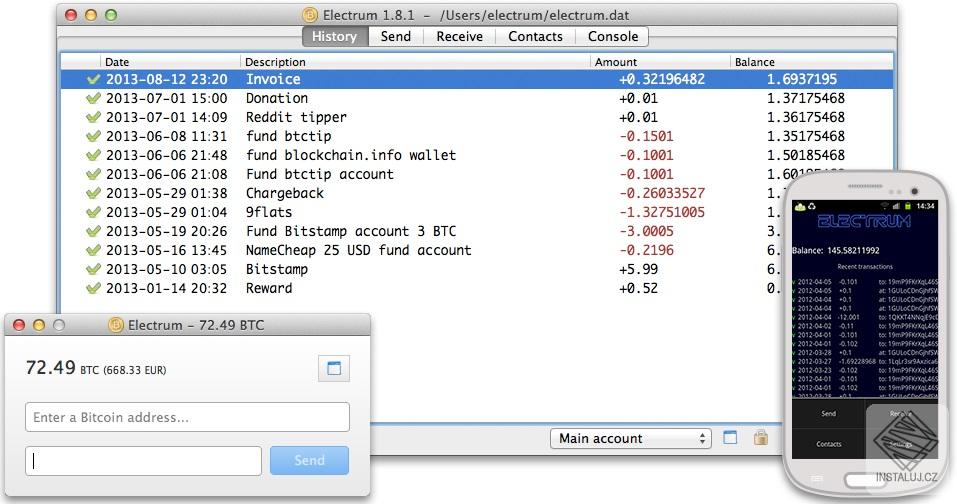Click confirmed checkmark of Reward row
This screenshot has width=957, height=504.
[x=93, y=288]
